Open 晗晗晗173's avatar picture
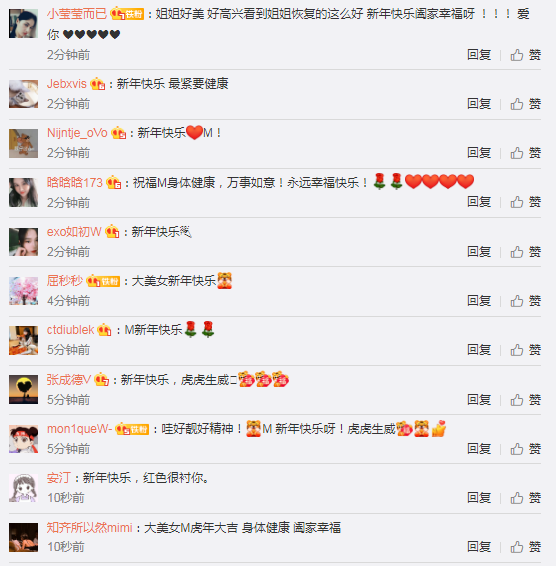 (23, 192)
